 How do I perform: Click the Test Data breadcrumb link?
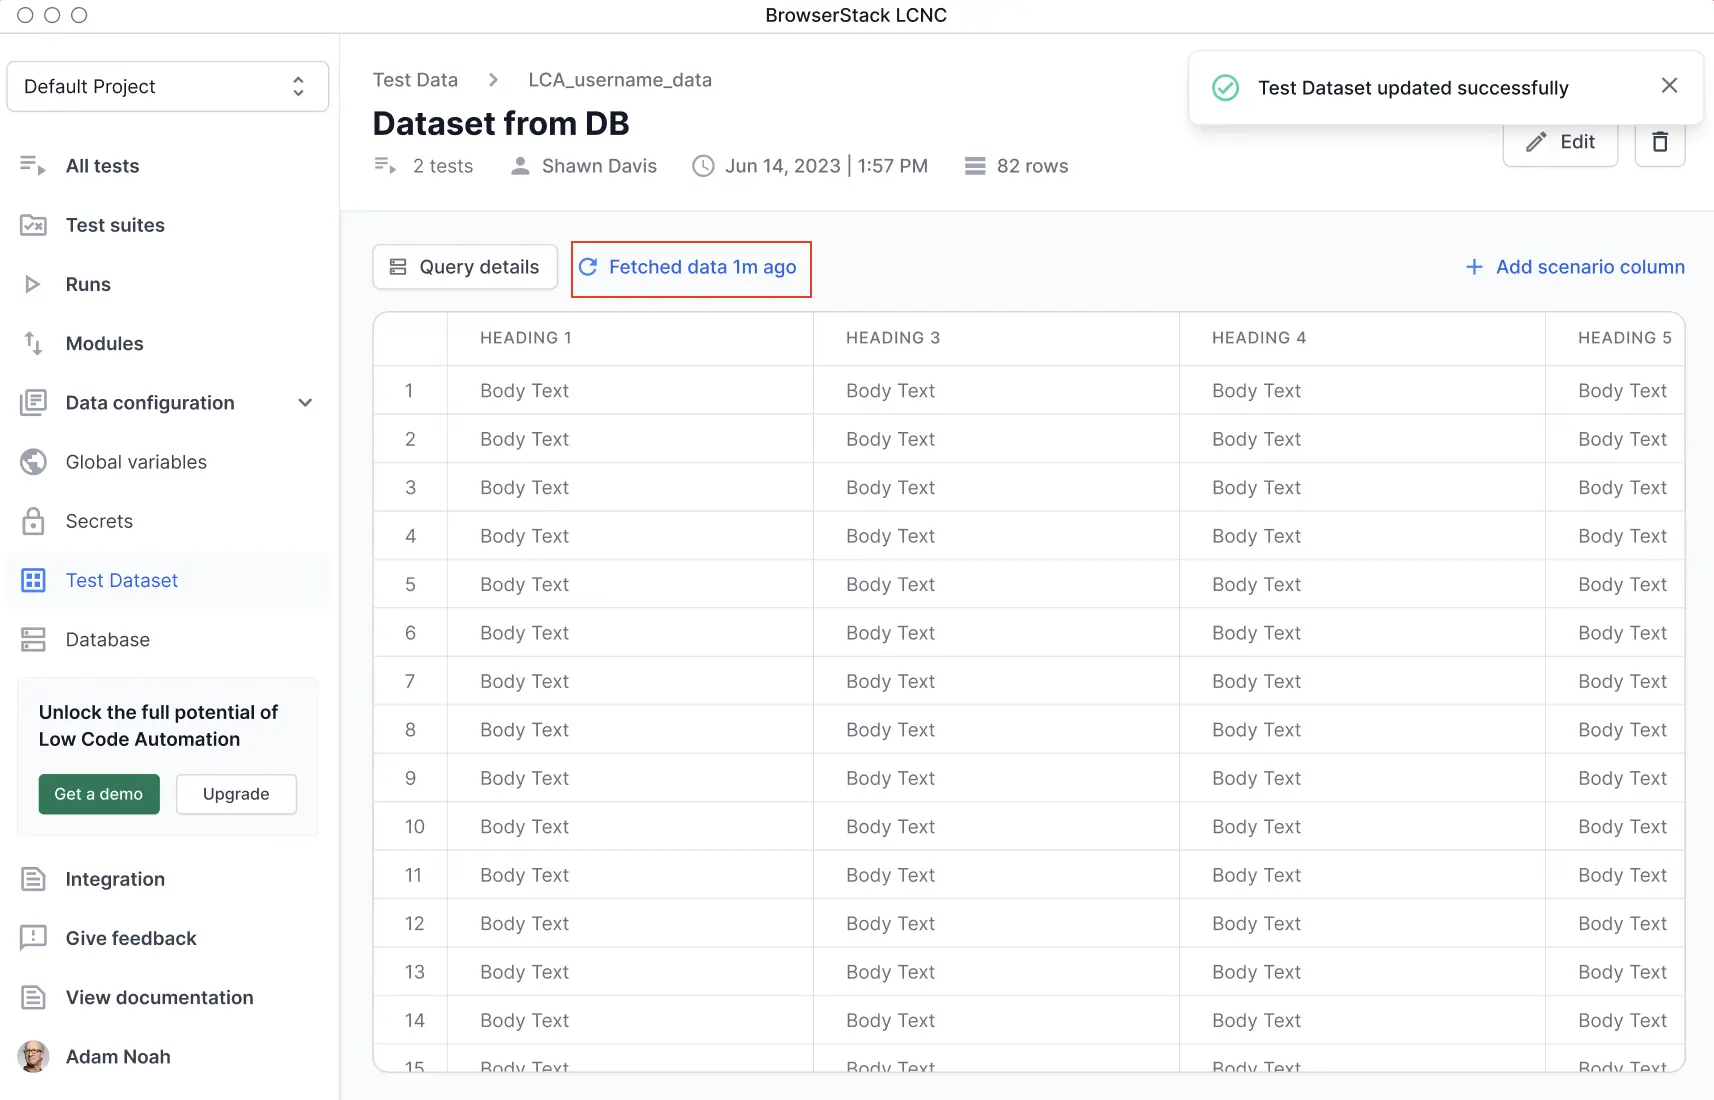coord(415,80)
